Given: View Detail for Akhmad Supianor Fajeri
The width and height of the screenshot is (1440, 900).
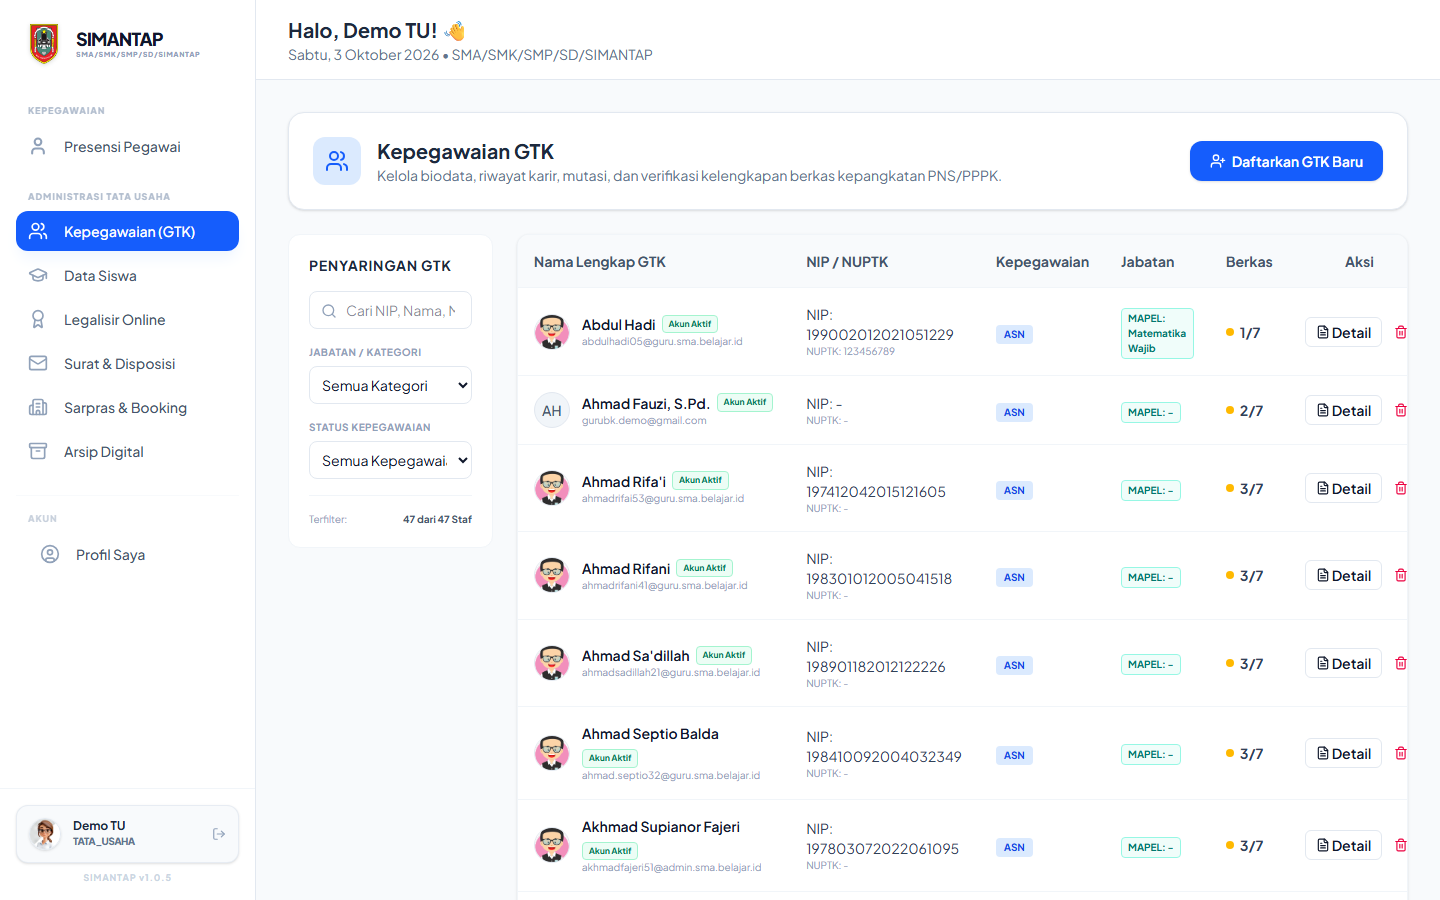Looking at the screenshot, I should (1343, 845).
